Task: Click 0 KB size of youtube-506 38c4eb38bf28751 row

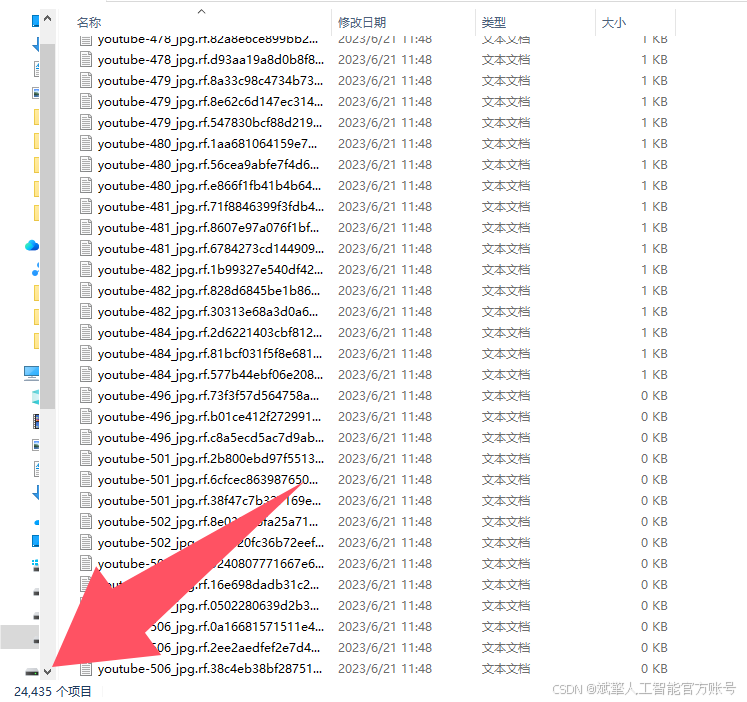Action: pyautogui.click(x=654, y=669)
